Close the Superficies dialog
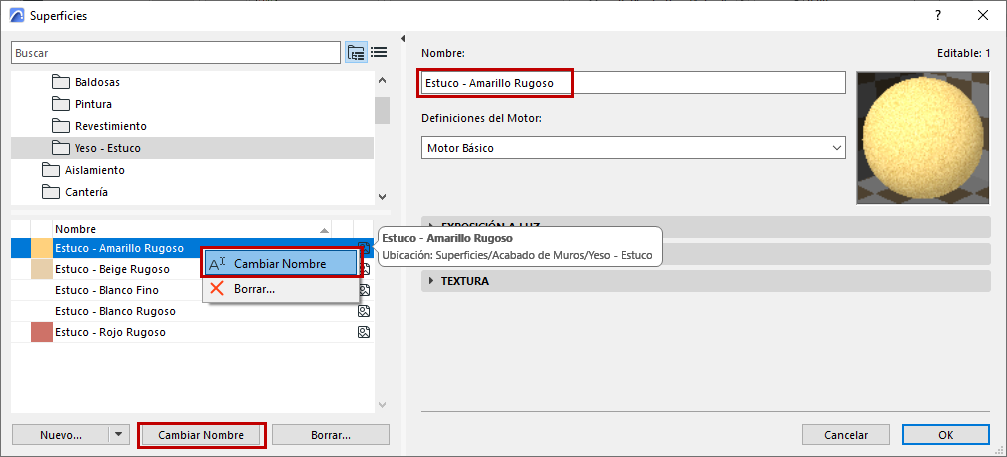Image resolution: width=1007 pixels, height=457 pixels. click(983, 15)
